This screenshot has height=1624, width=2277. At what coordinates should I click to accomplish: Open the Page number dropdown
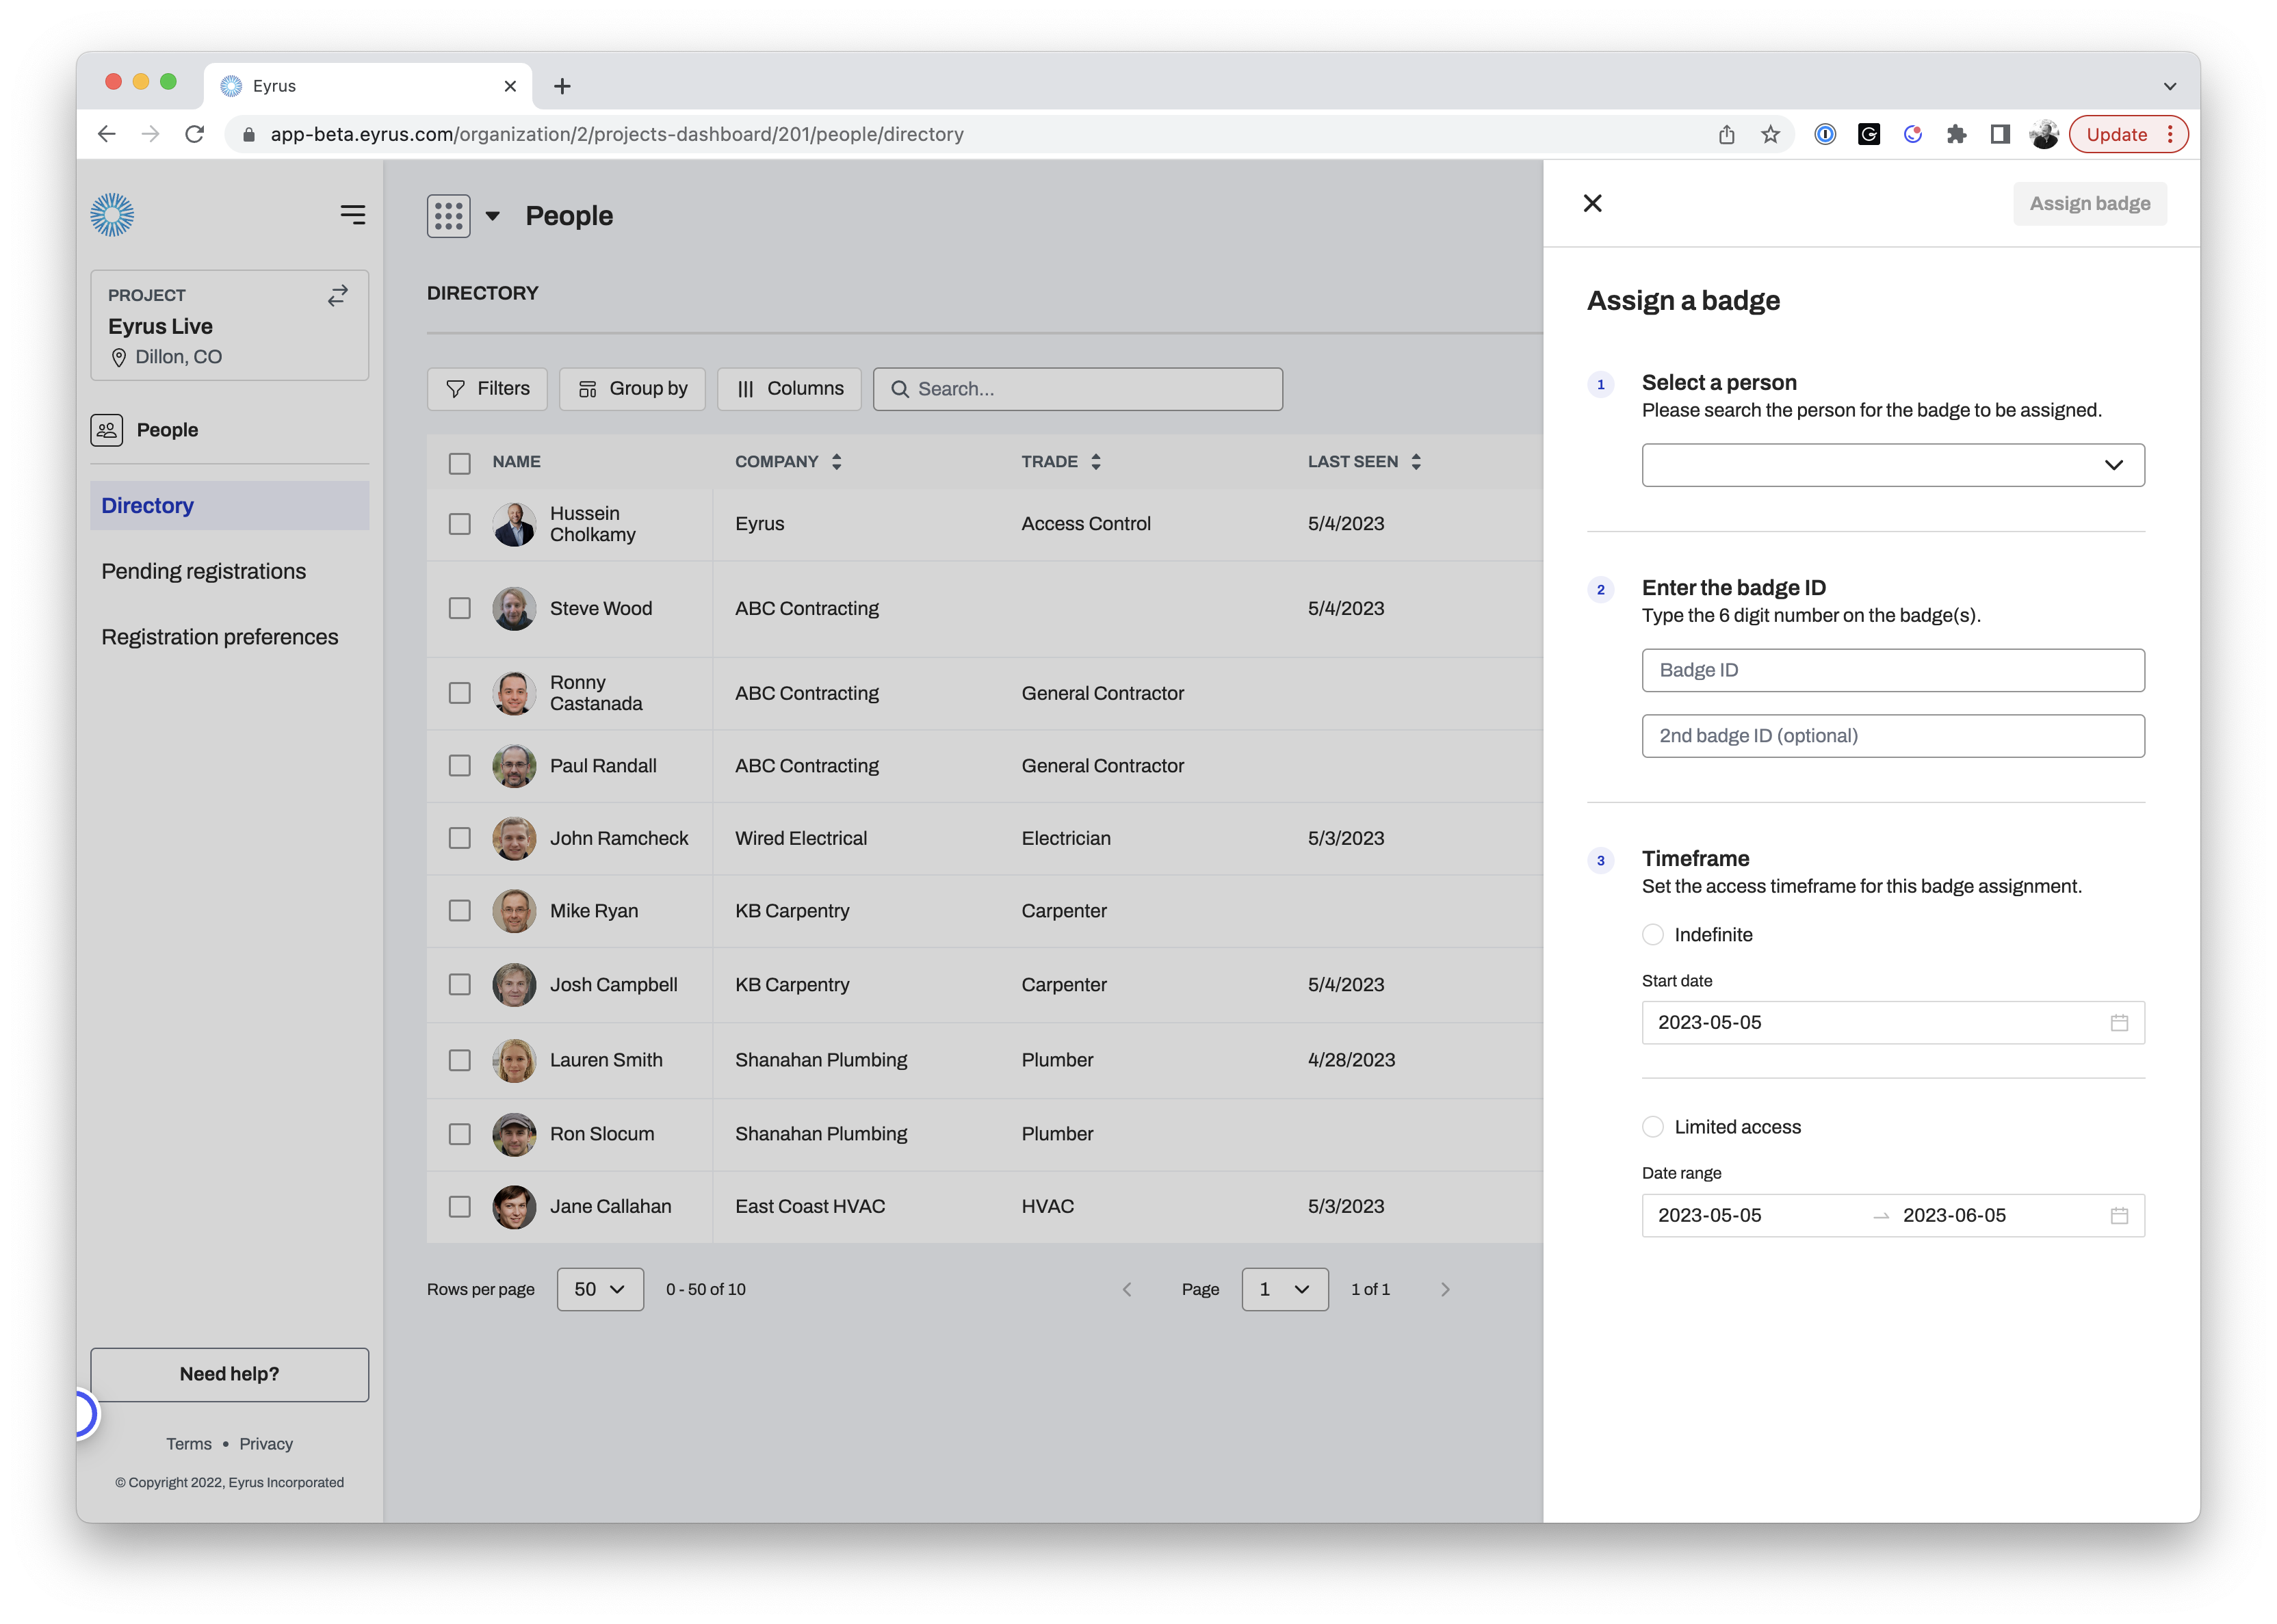[1285, 1290]
